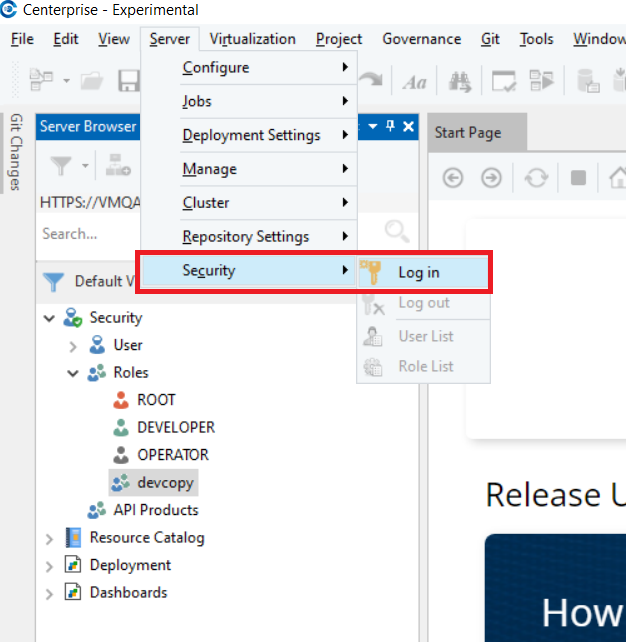Open Server Browser panel options dropdown
The height and width of the screenshot is (642, 626).
coord(373,126)
